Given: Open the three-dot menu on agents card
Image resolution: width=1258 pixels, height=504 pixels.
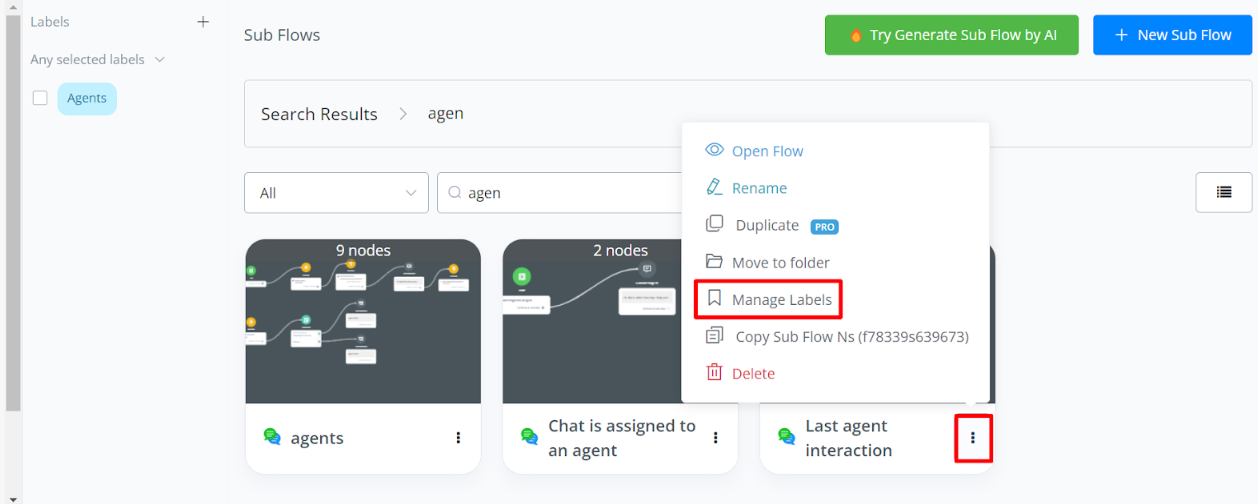Looking at the screenshot, I should pyautogui.click(x=458, y=437).
